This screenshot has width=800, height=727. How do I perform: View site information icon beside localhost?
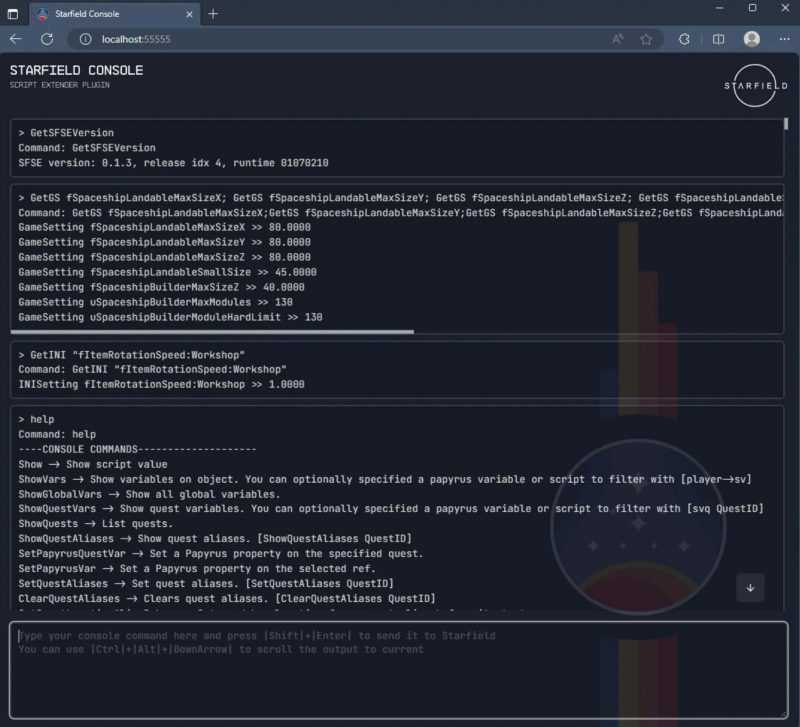click(85, 39)
